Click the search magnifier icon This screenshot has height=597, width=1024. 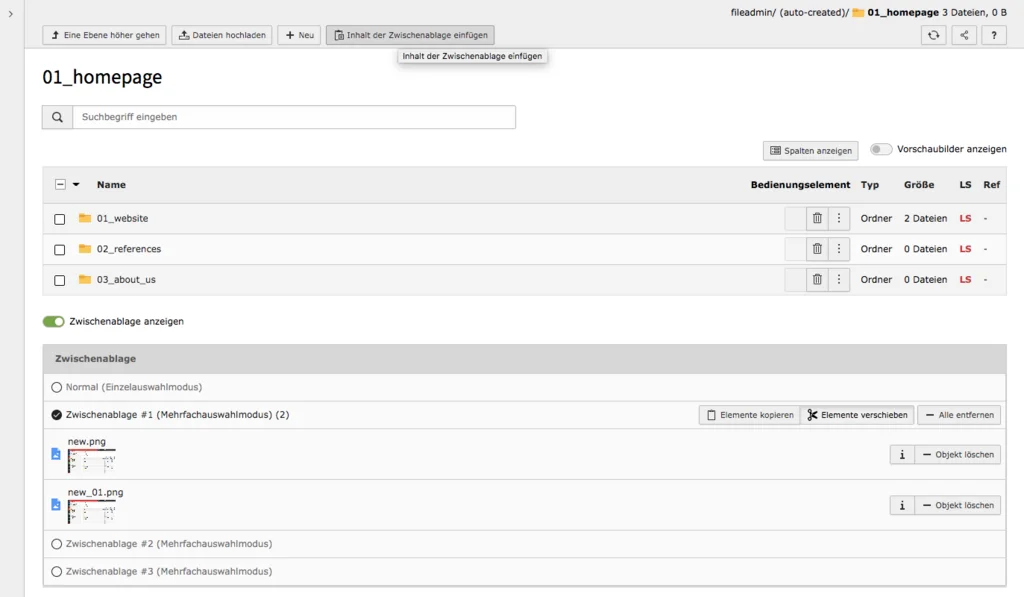[x=57, y=116]
